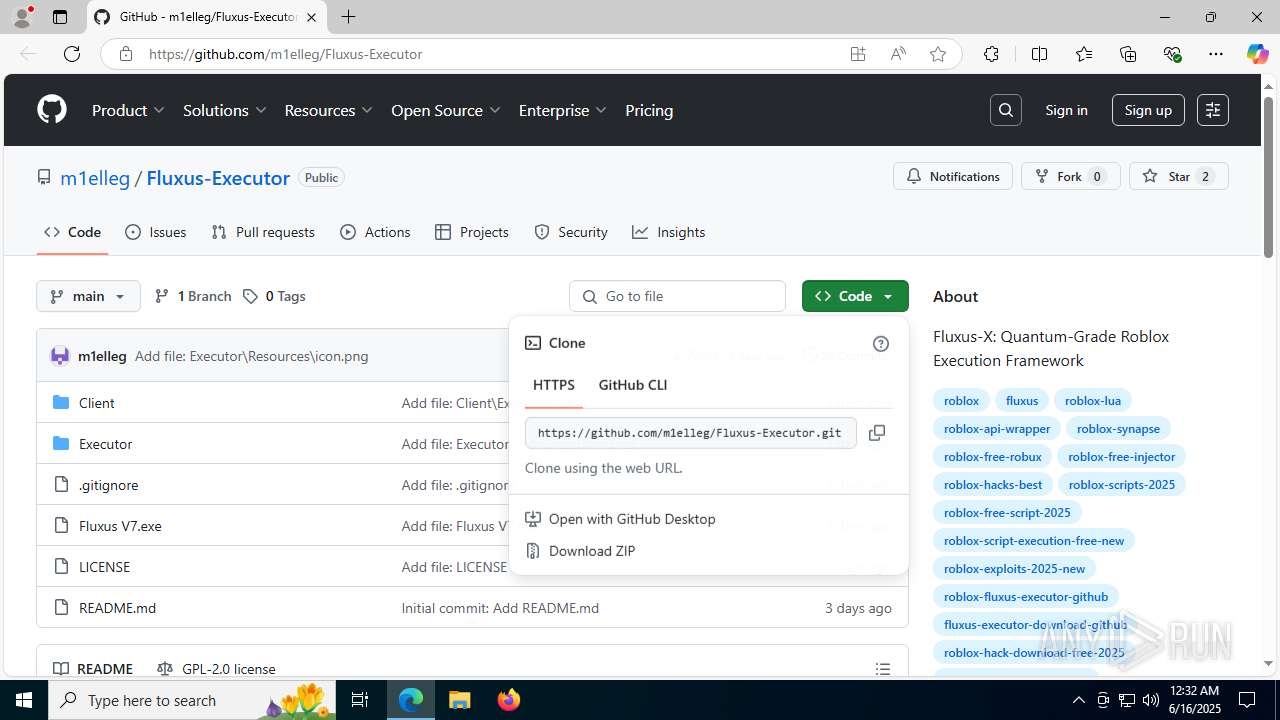Fork the repository
Viewport: 1280px width, 720px height.
tap(1070, 176)
